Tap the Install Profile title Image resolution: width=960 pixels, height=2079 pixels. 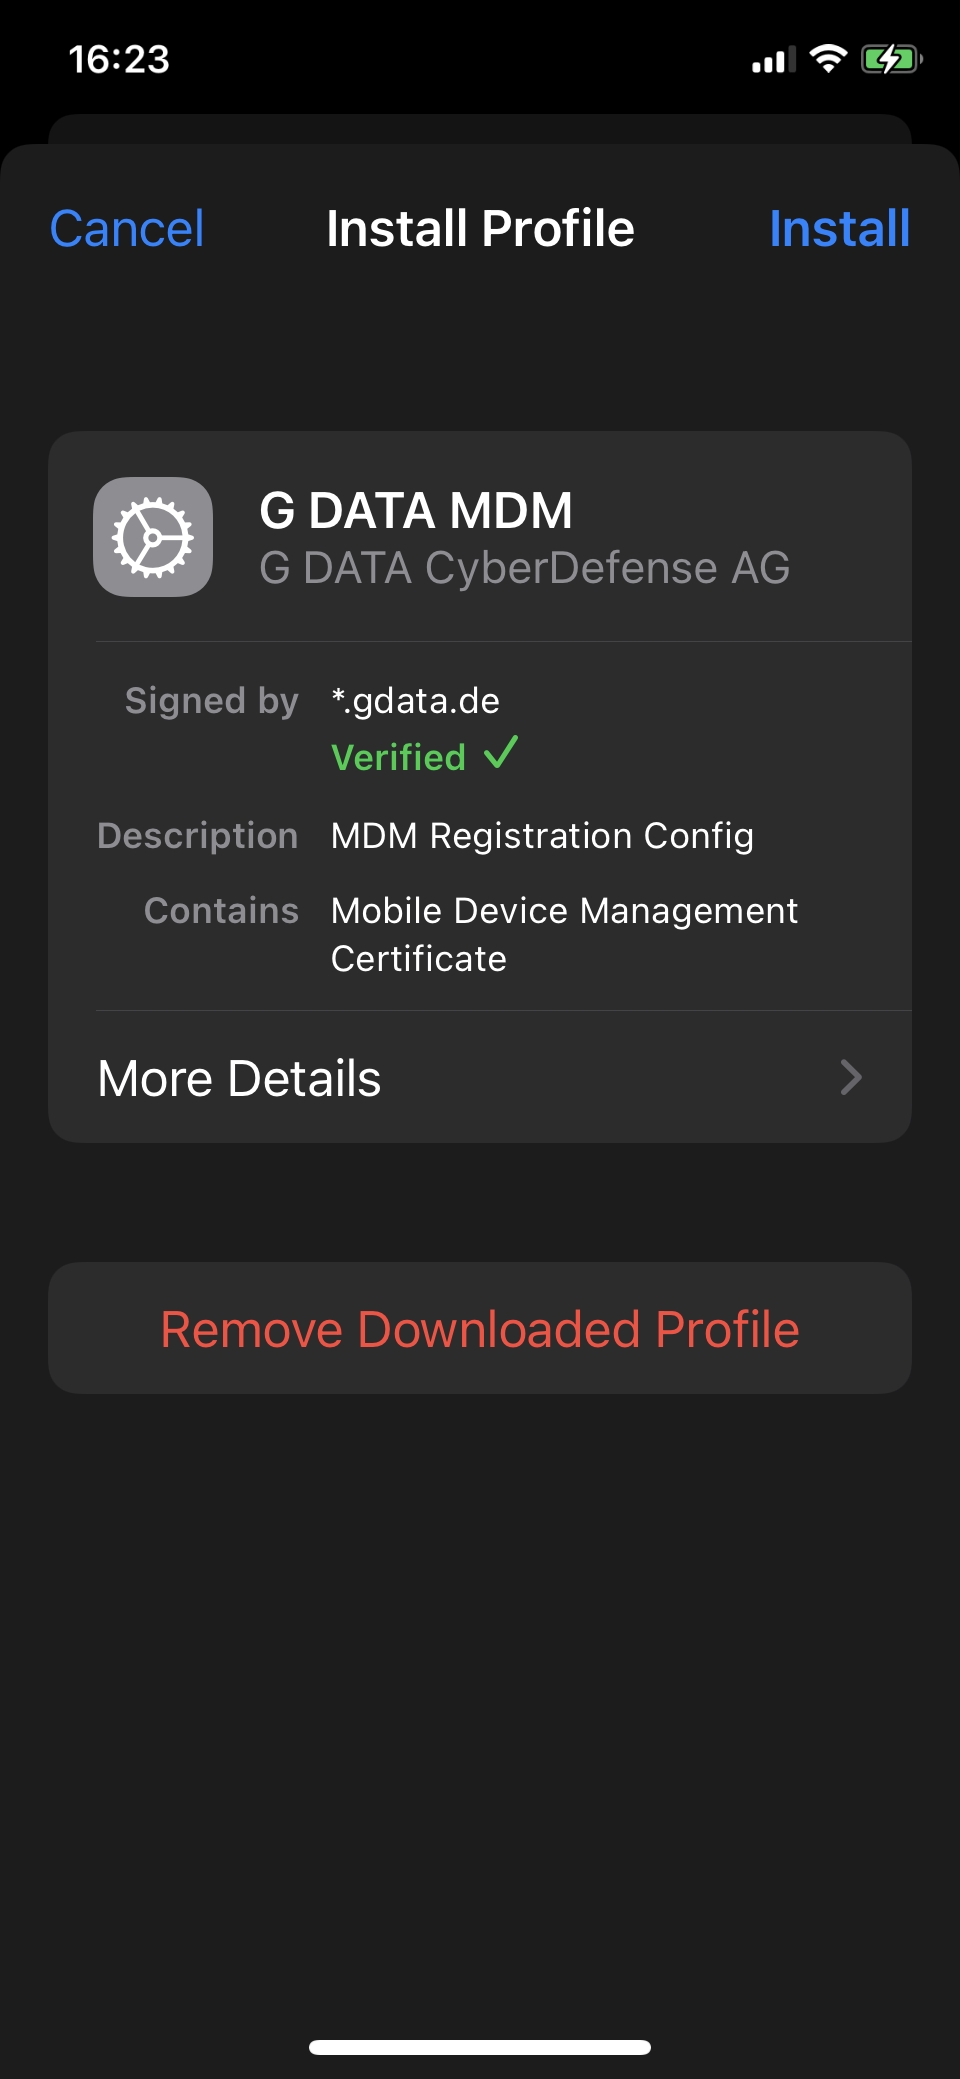pyautogui.click(x=480, y=228)
